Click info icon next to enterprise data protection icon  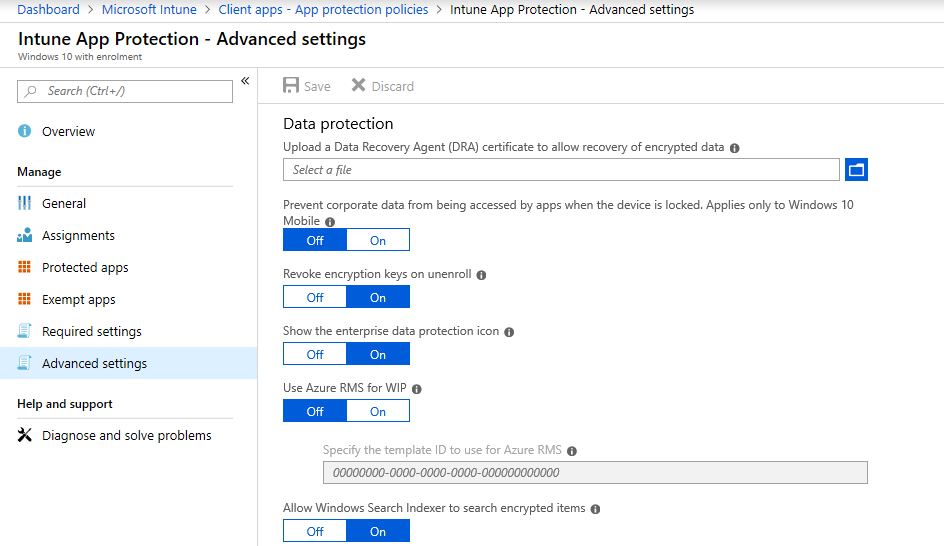(509, 332)
